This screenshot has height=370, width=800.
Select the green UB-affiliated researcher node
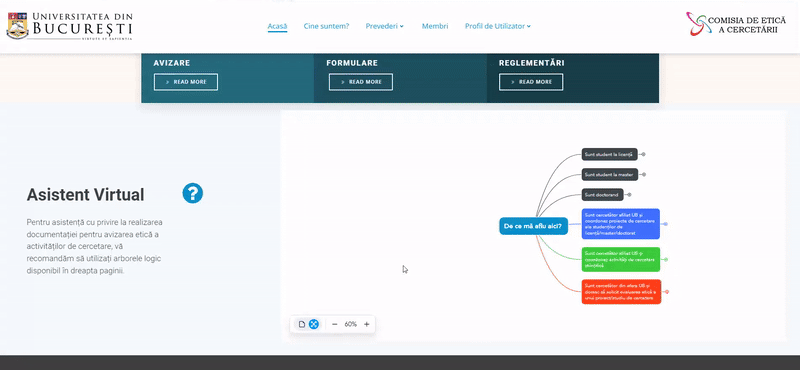[621, 259]
